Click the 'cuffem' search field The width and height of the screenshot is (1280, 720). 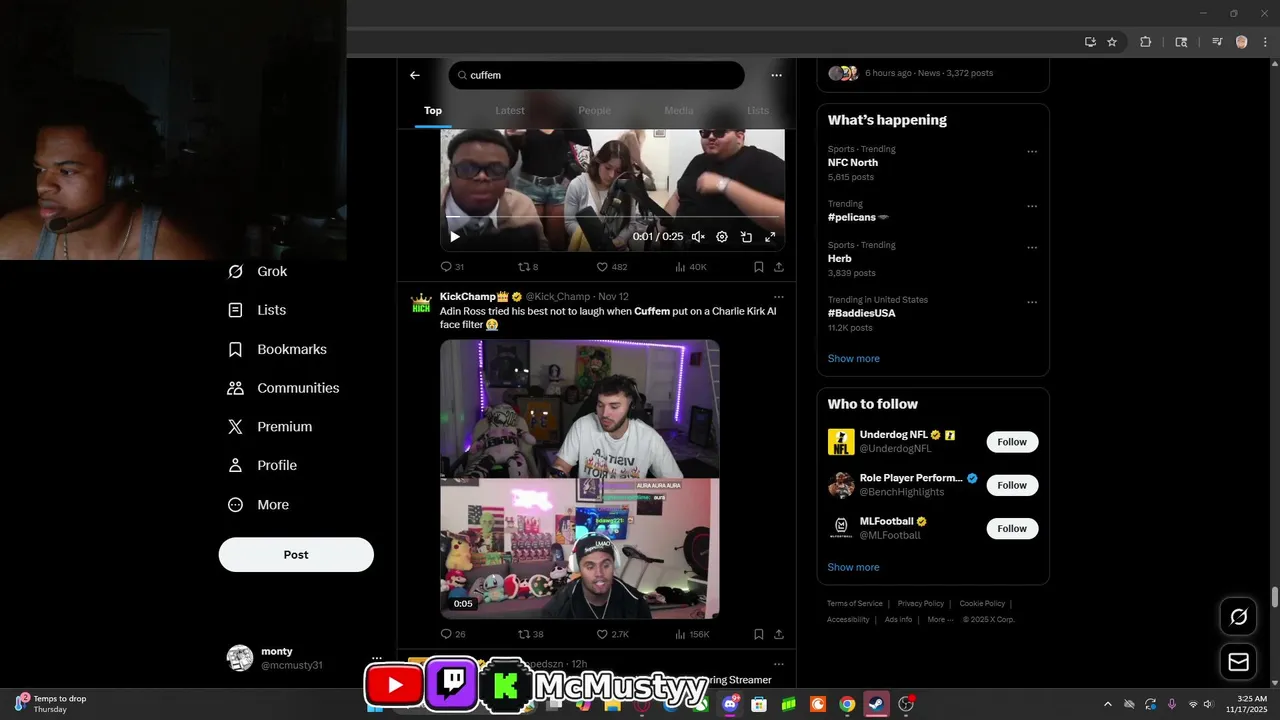[x=597, y=75]
